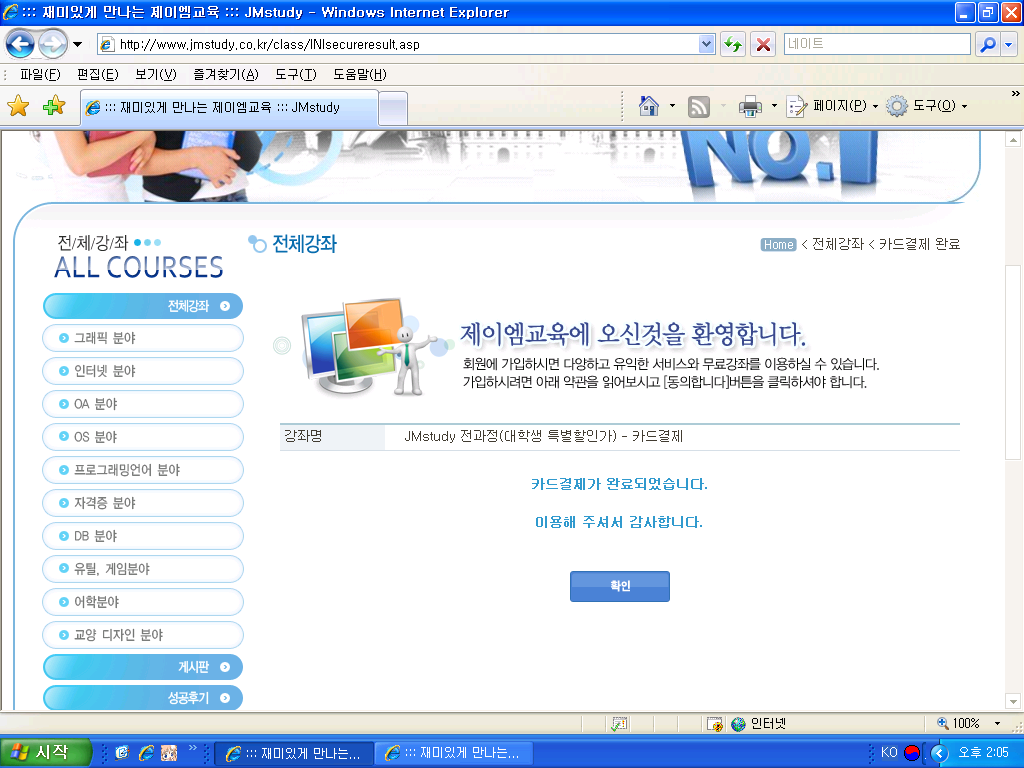
Task: Click the 성공후기 sidebar button
Action: 143,698
